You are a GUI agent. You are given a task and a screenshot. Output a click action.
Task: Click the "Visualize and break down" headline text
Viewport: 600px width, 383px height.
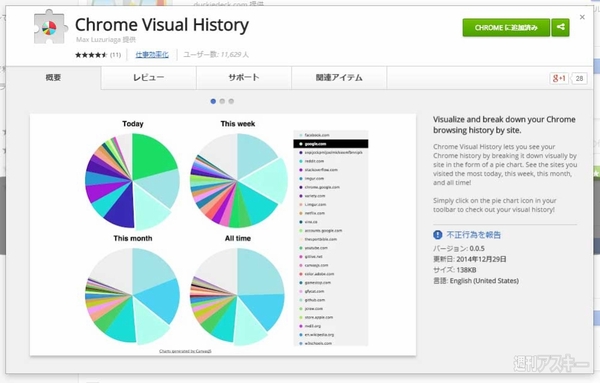point(504,125)
